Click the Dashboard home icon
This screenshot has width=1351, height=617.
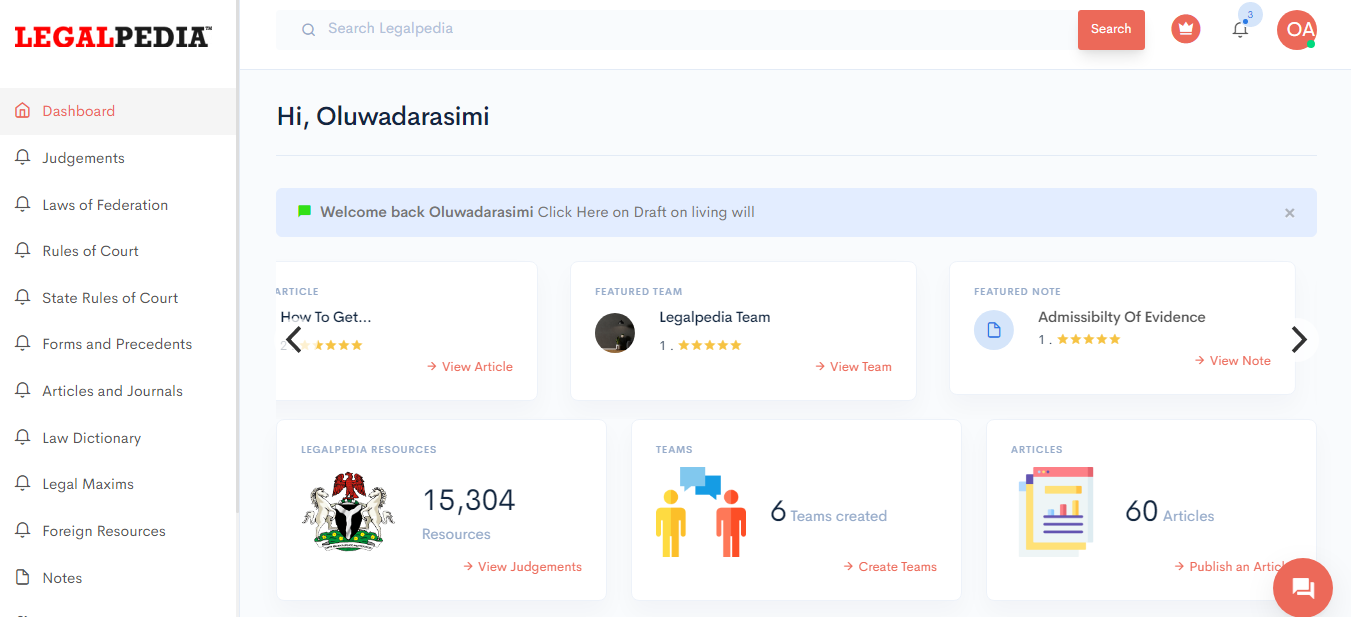[22, 111]
